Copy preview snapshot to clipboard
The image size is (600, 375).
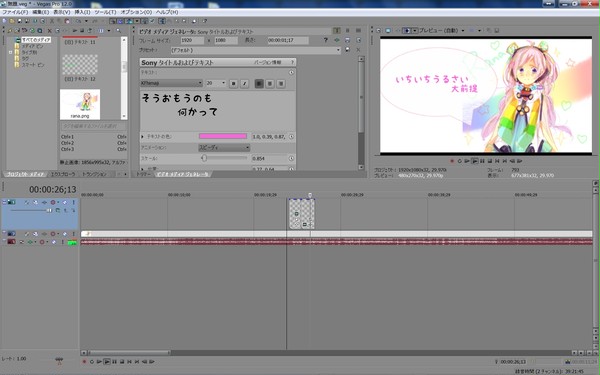point(488,30)
